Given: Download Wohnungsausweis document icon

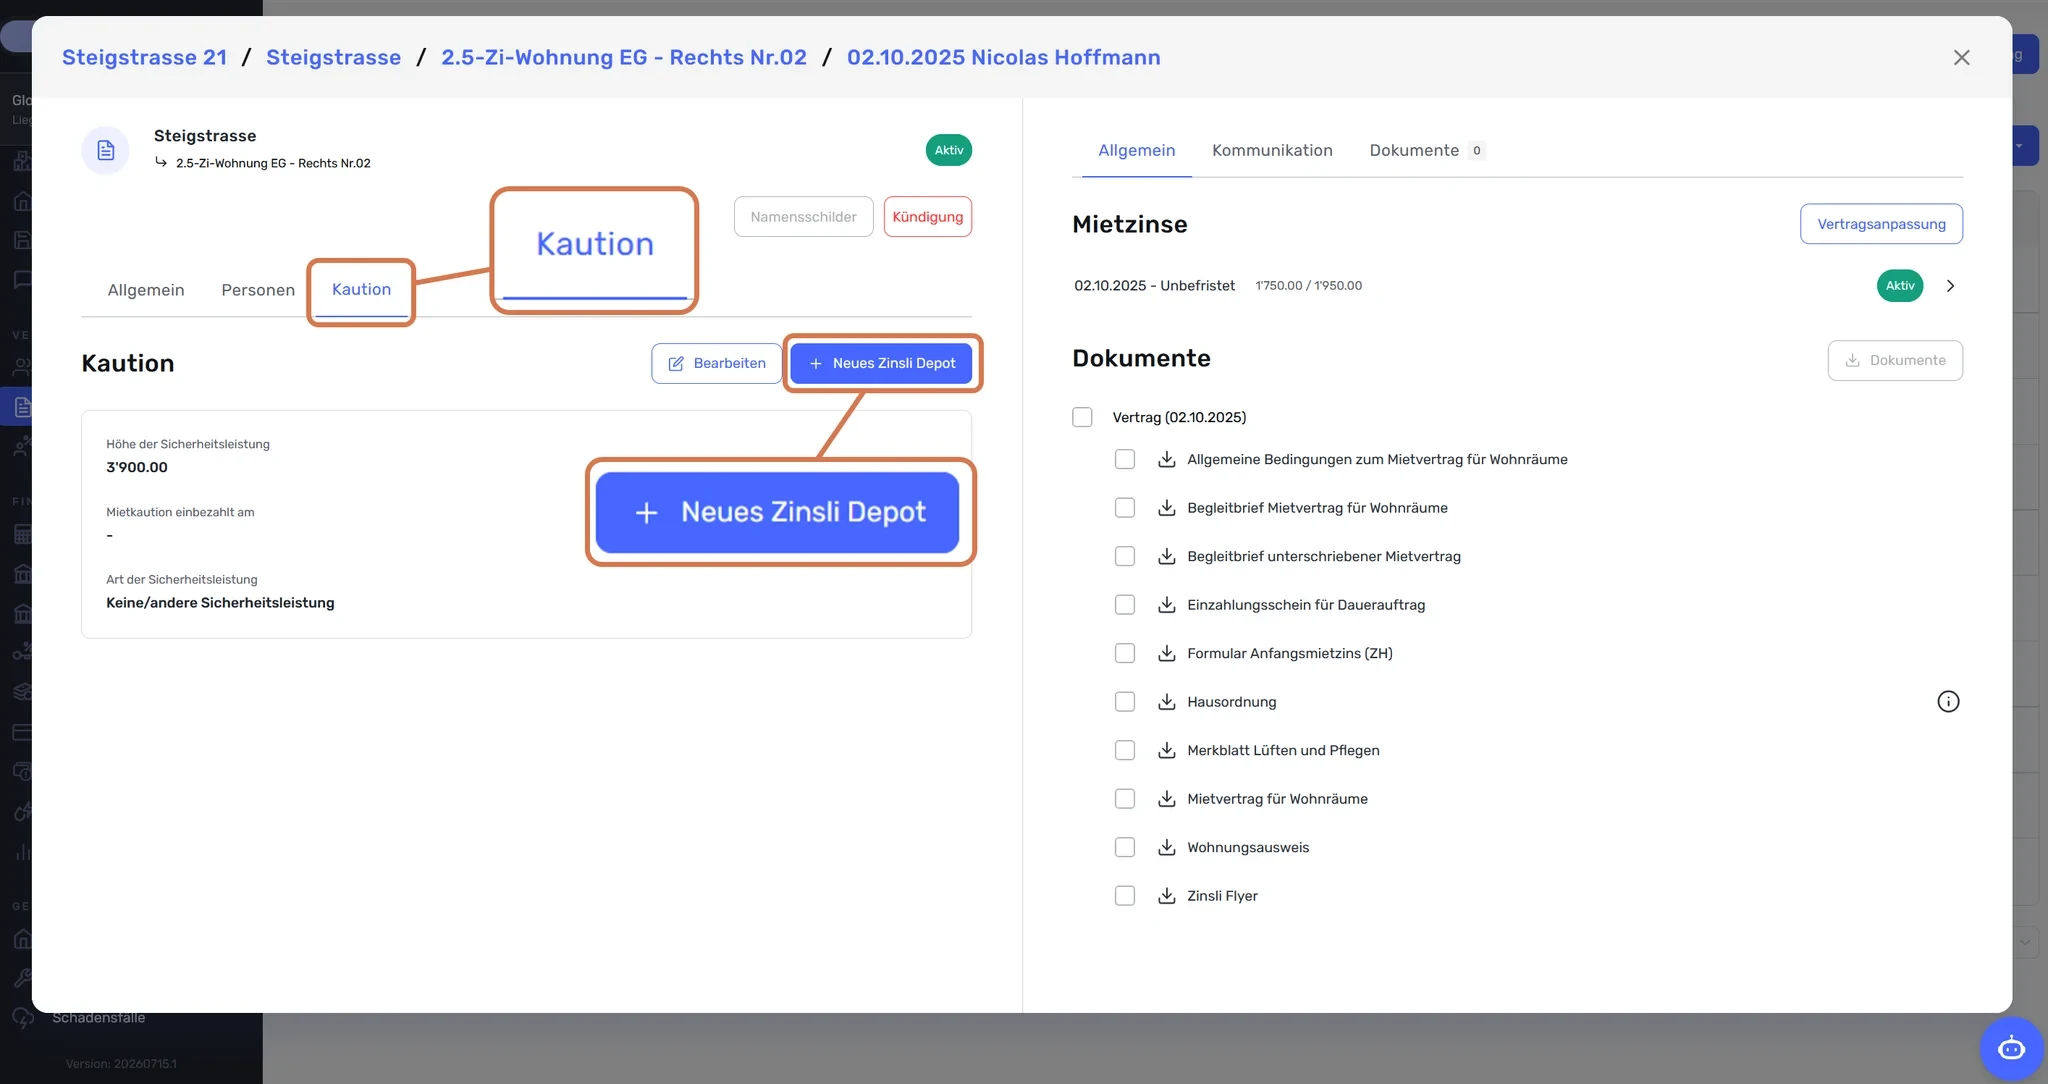Looking at the screenshot, I should pyautogui.click(x=1166, y=847).
